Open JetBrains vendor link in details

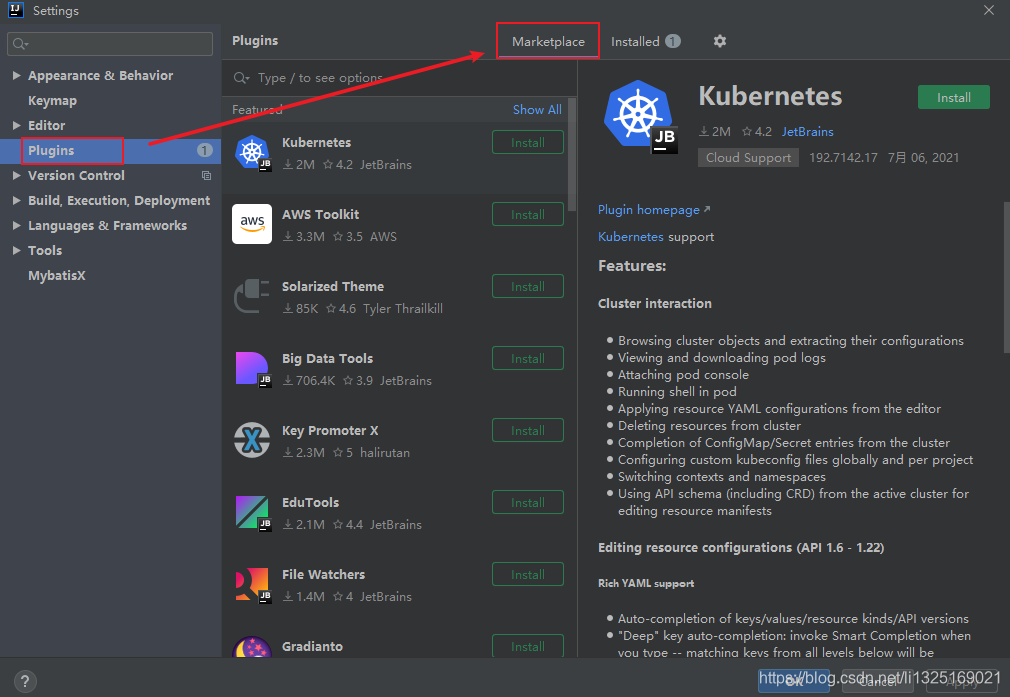tap(807, 131)
